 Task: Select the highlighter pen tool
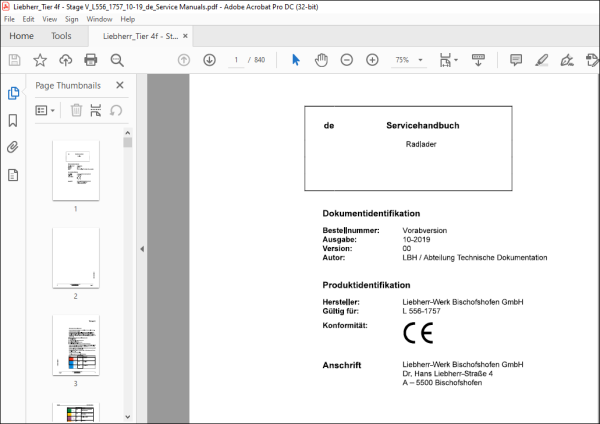coord(541,60)
